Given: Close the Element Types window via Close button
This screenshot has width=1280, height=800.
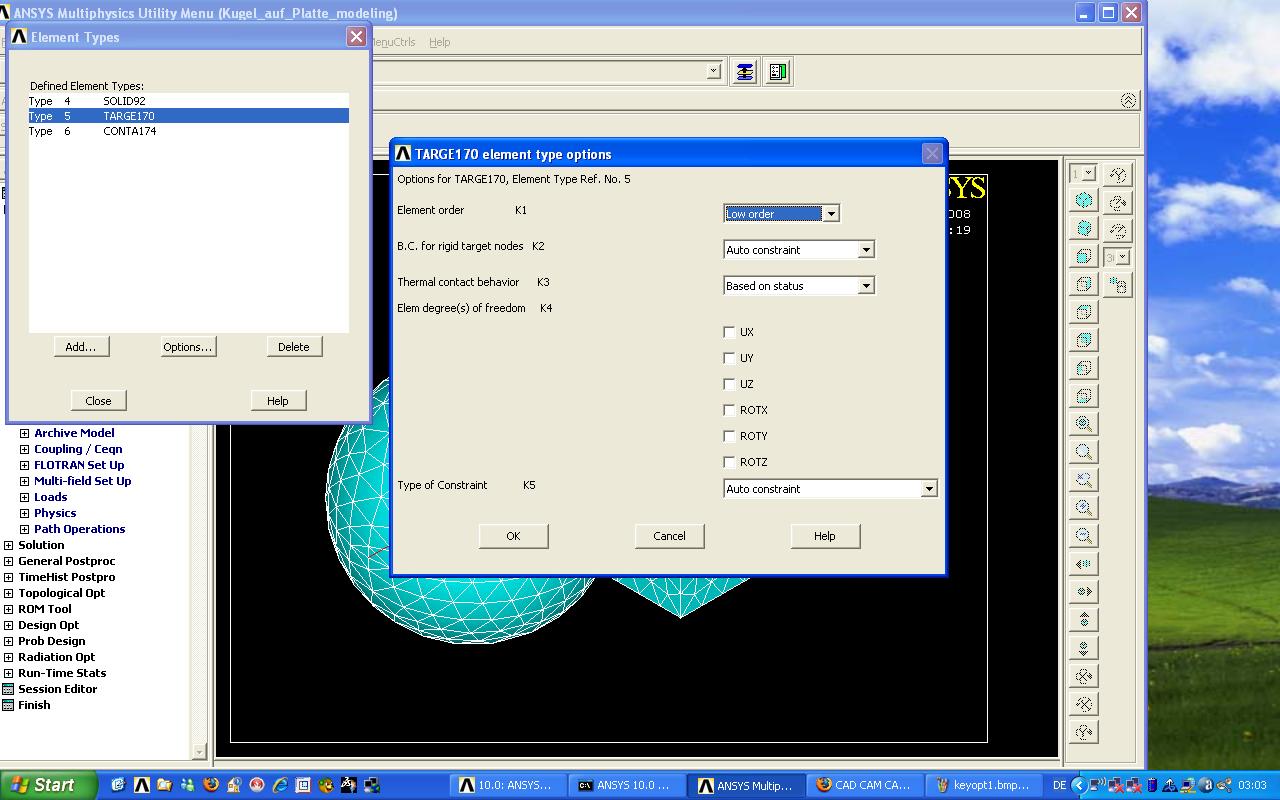Looking at the screenshot, I should (98, 401).
